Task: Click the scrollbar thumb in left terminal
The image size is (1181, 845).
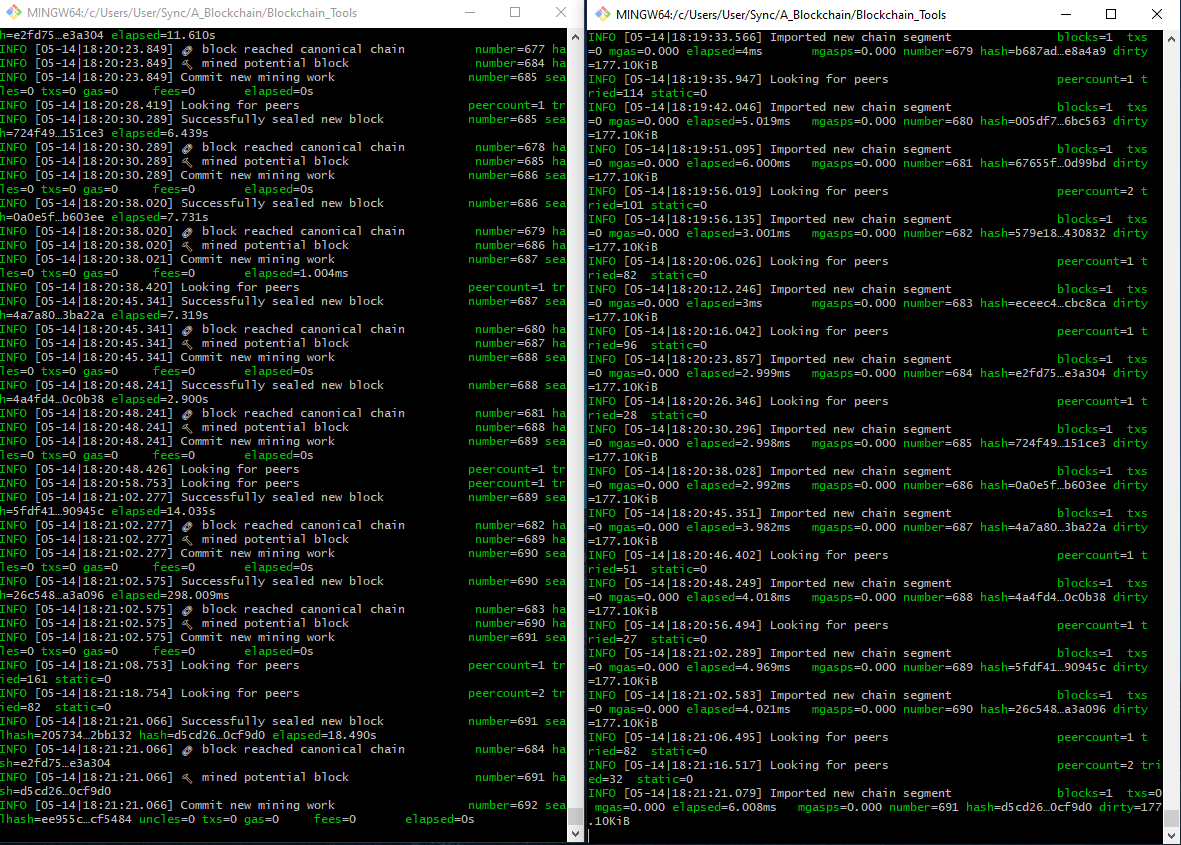Action: pos(575,817)
